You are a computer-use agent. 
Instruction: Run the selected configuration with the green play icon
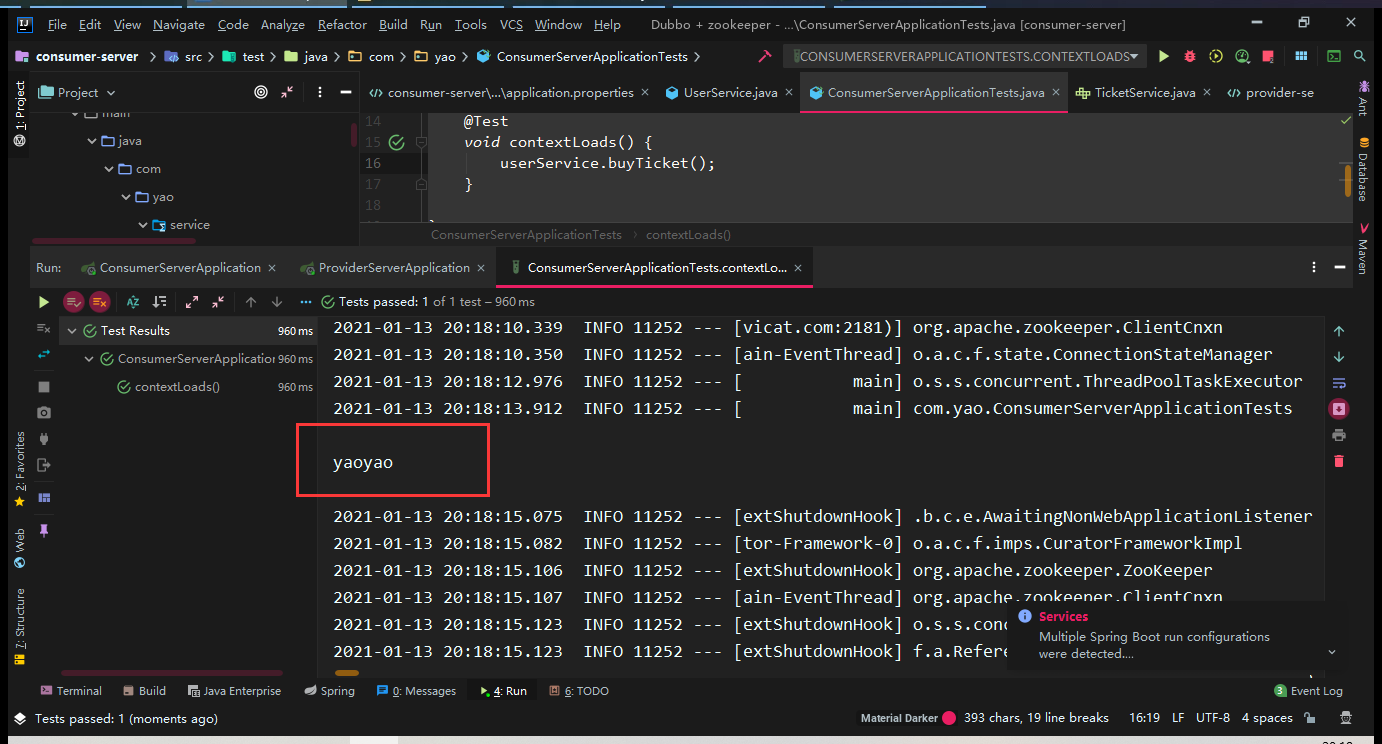1164,57
